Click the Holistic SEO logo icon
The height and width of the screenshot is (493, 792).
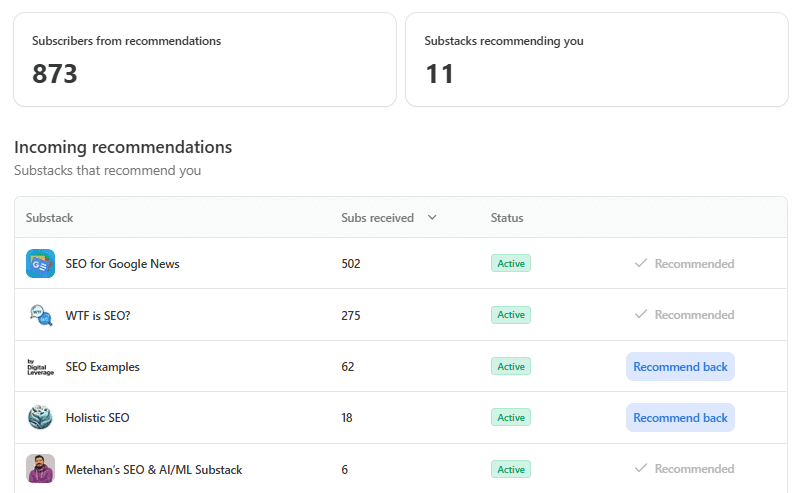(40, 418)
